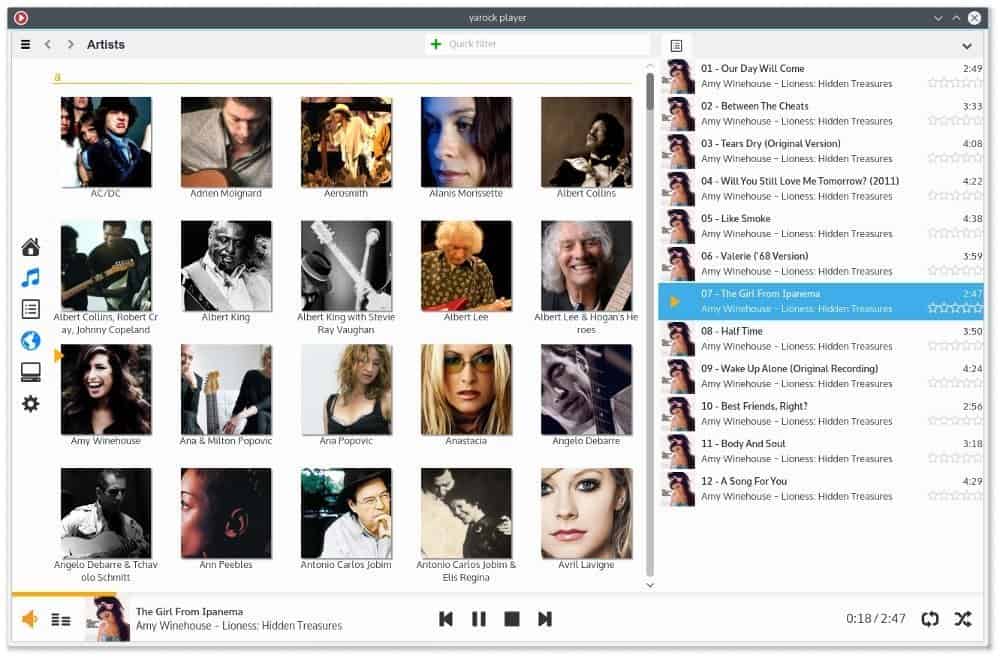Go forward with the right arrow
The image size is (1000, 658).
click(70, 45)
